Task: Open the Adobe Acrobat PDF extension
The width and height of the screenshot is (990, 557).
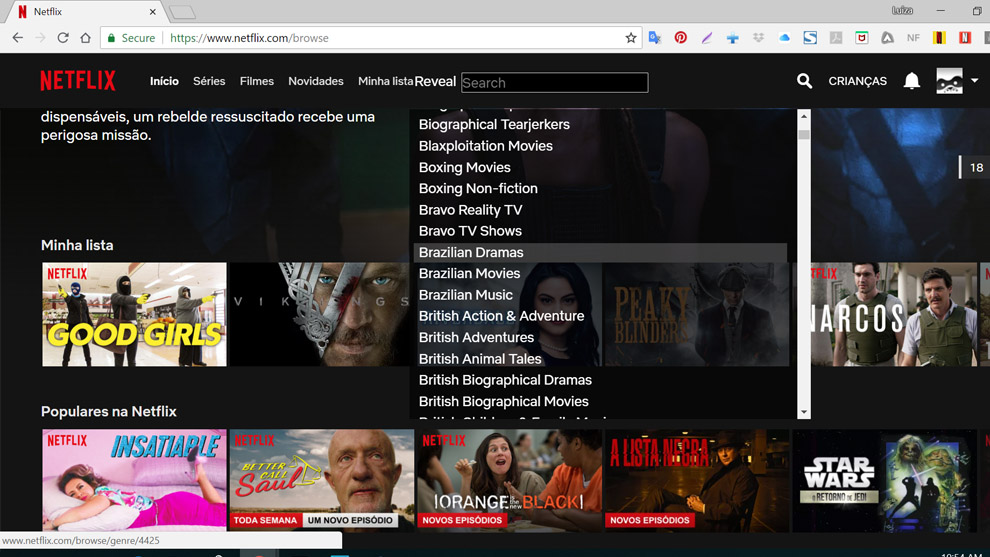Action: 836,38
